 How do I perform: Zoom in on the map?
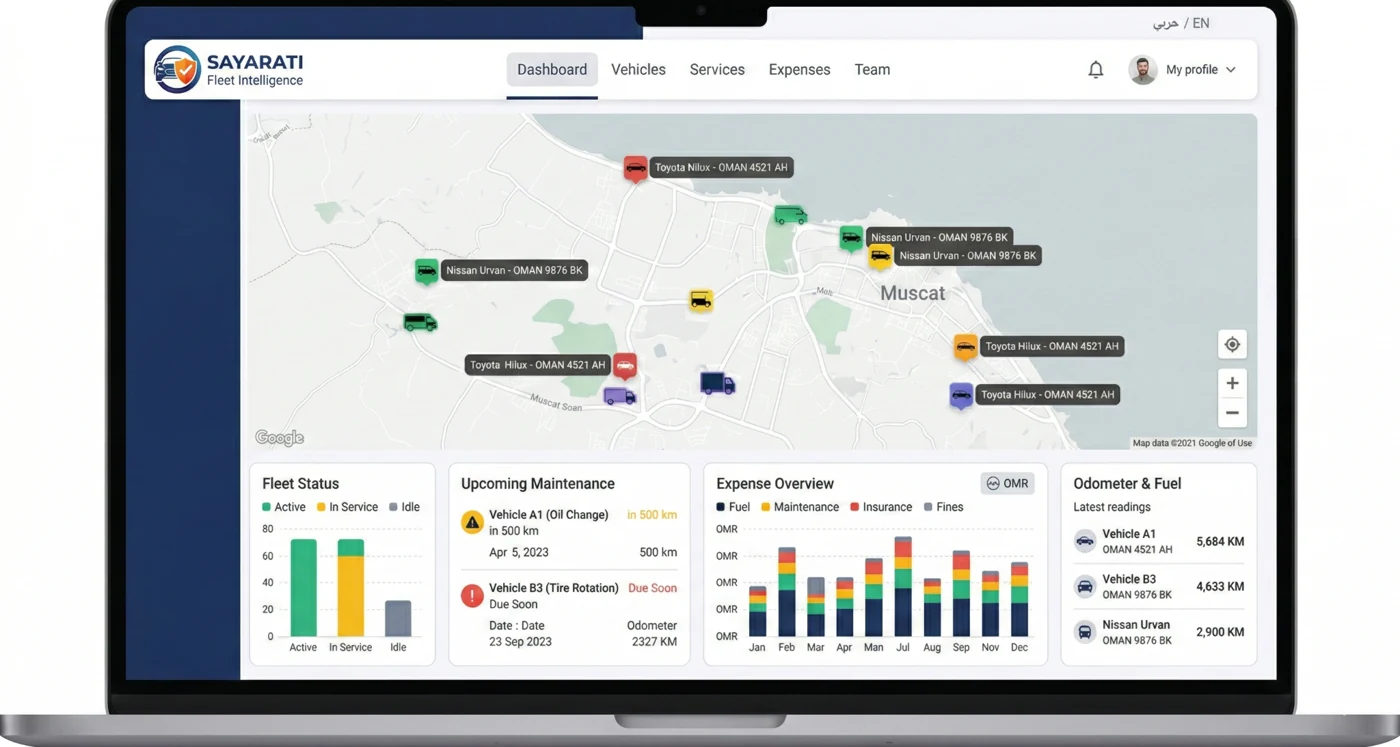[x=1232, y=383]
